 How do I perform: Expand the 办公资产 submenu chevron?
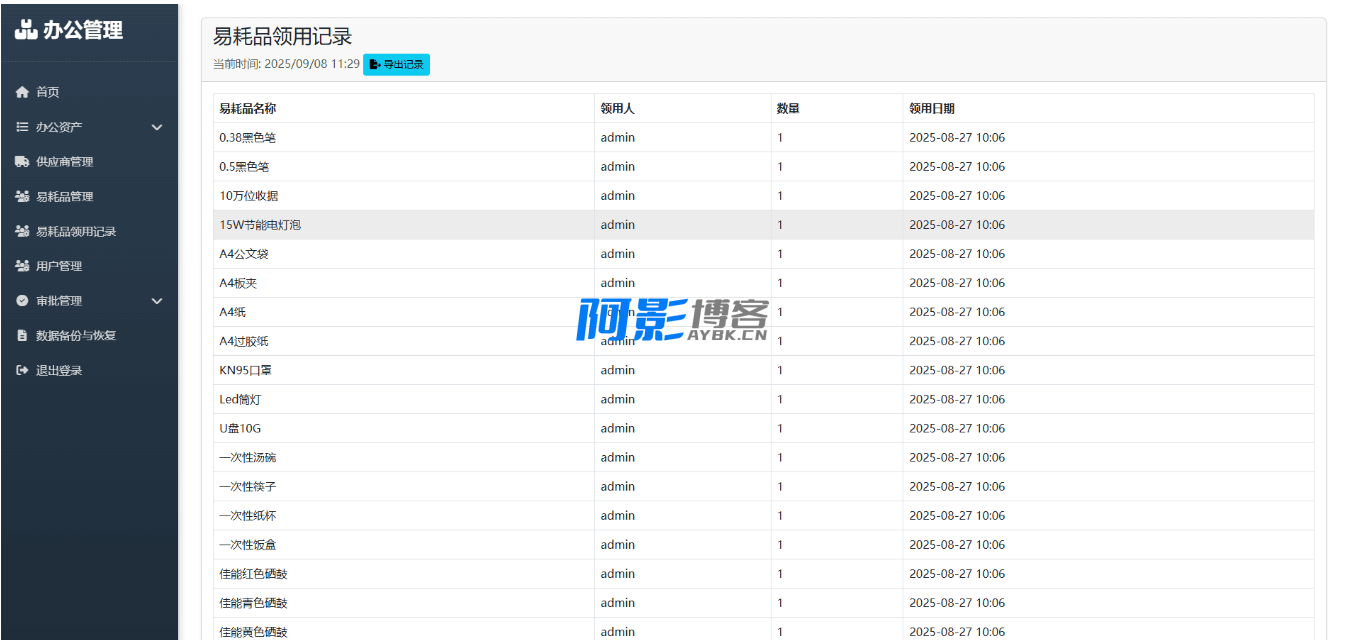pyautogui.click(x=156, y=127)
